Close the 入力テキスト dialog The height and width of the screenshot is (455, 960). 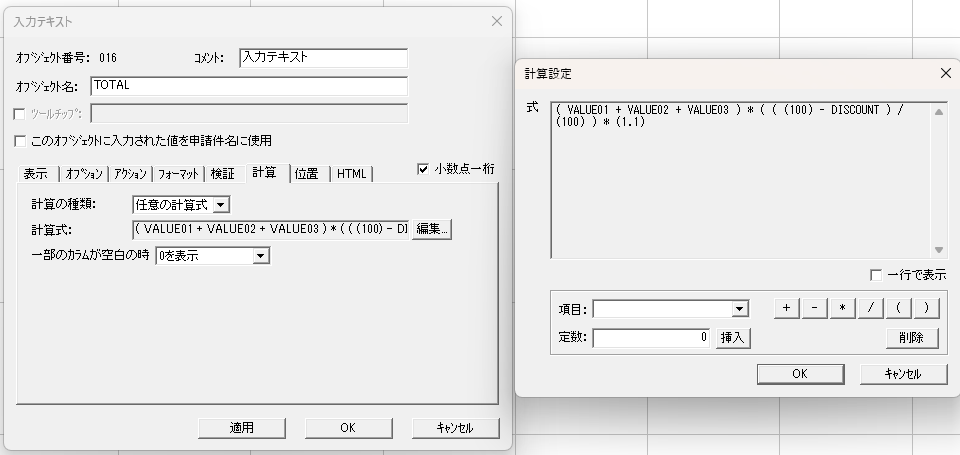[497, 21]
